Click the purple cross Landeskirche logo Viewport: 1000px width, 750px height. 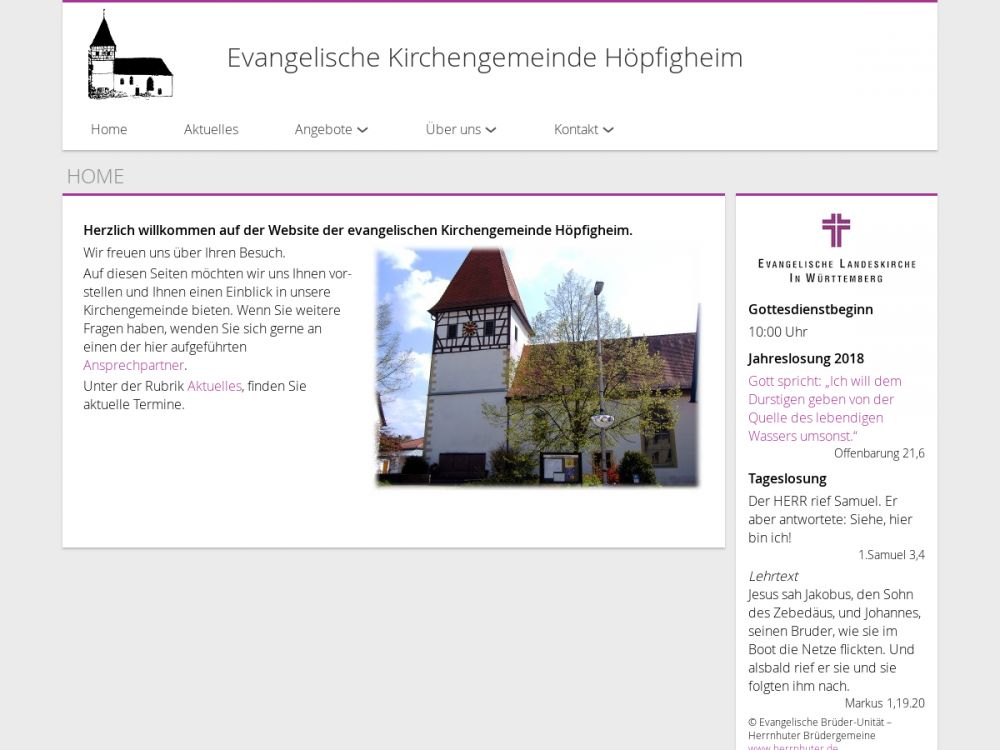pos(836,230)
